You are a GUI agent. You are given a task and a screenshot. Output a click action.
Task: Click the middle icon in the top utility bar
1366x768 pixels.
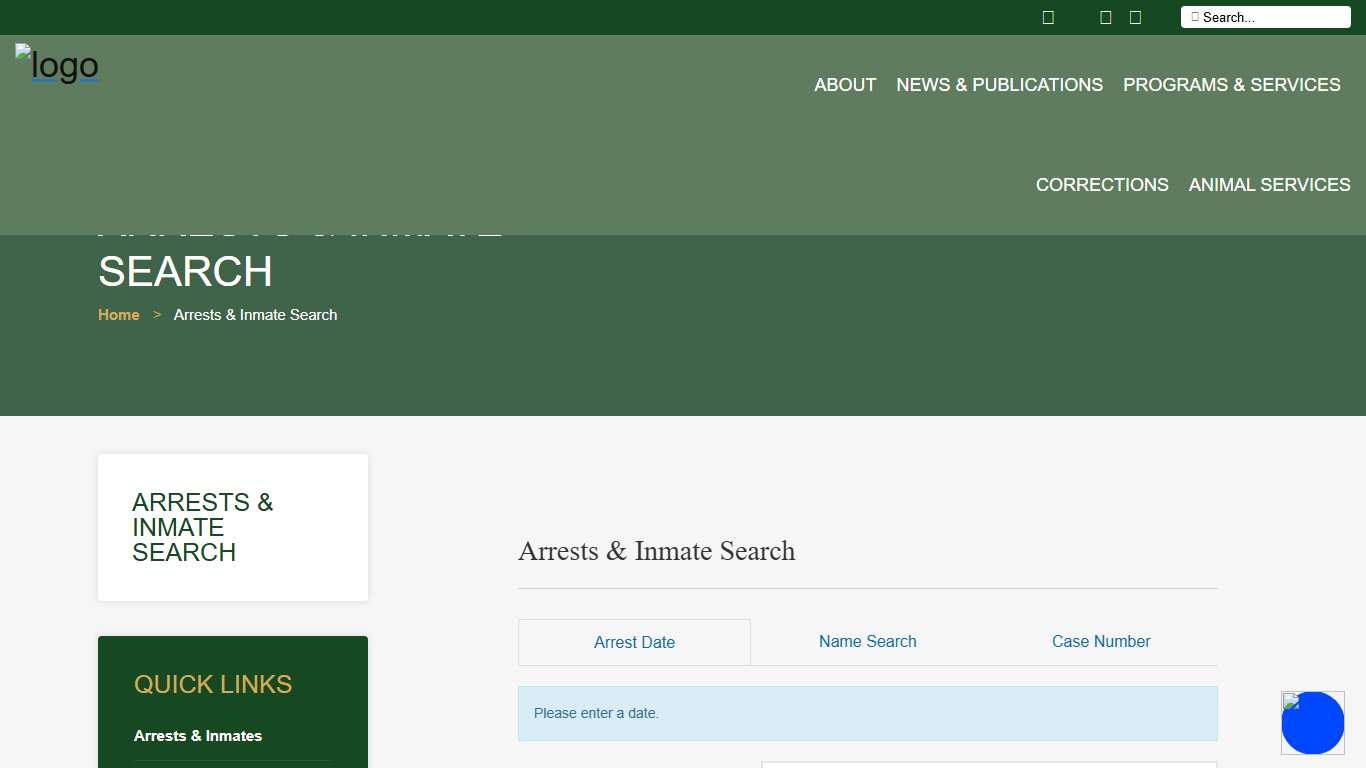pyautogui.click(x=1105, y=17)
